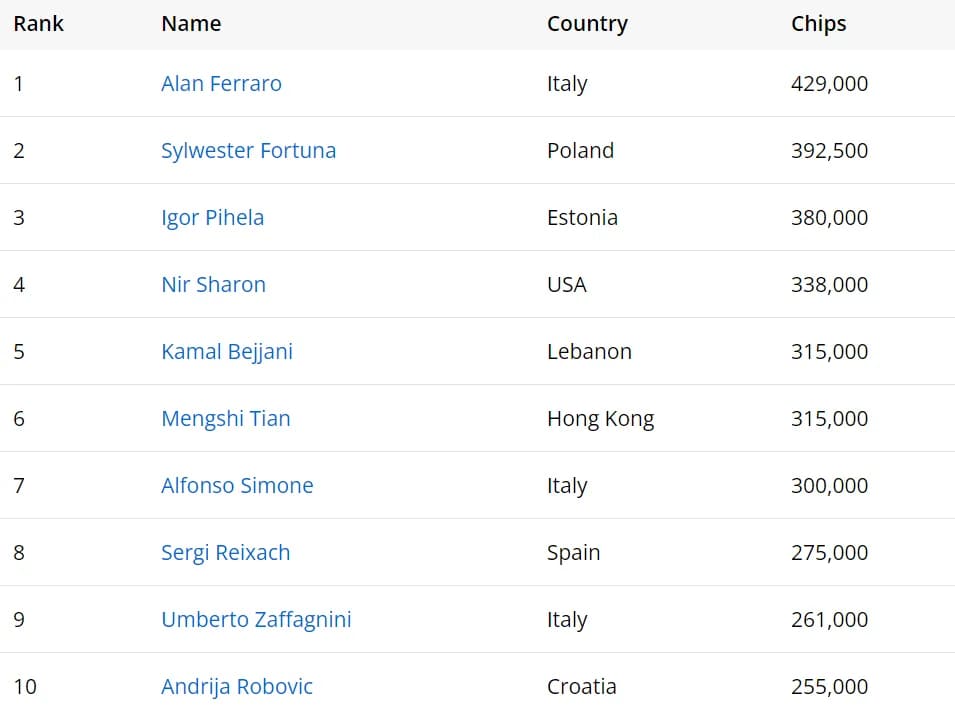Visit the Sergi Reixach link
The width and height of the screenshot is (955, 717).
click(225, 553)
